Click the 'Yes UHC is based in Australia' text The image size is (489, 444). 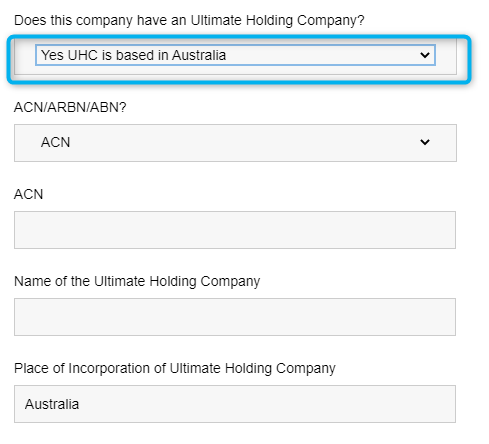click(134, 55)
